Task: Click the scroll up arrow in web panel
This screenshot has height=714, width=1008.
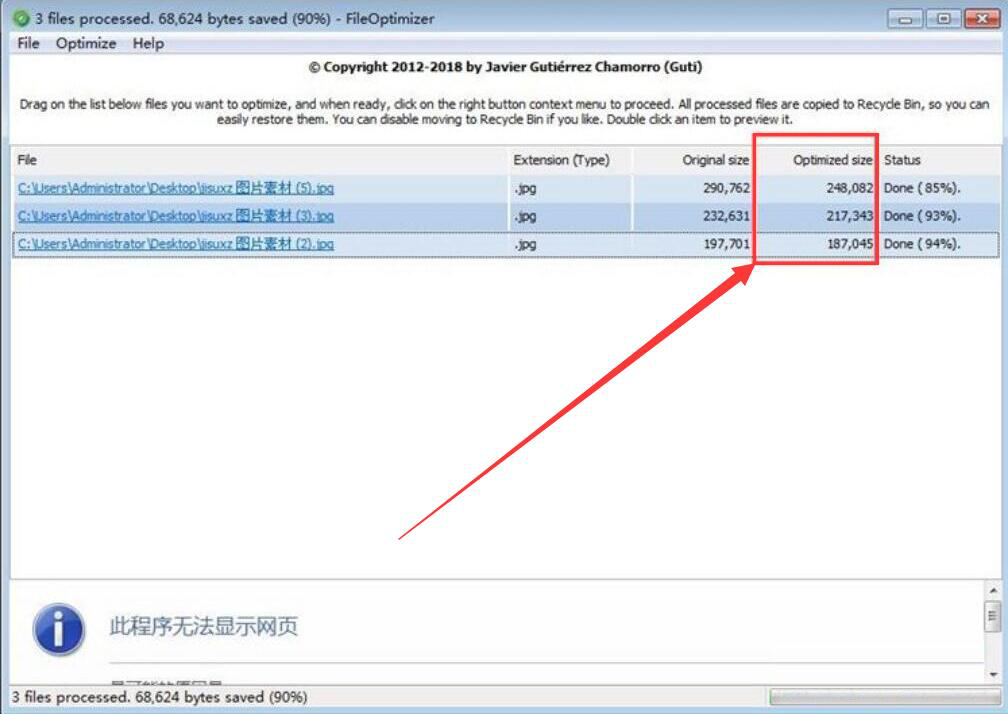Action: (x=993, y=590)
